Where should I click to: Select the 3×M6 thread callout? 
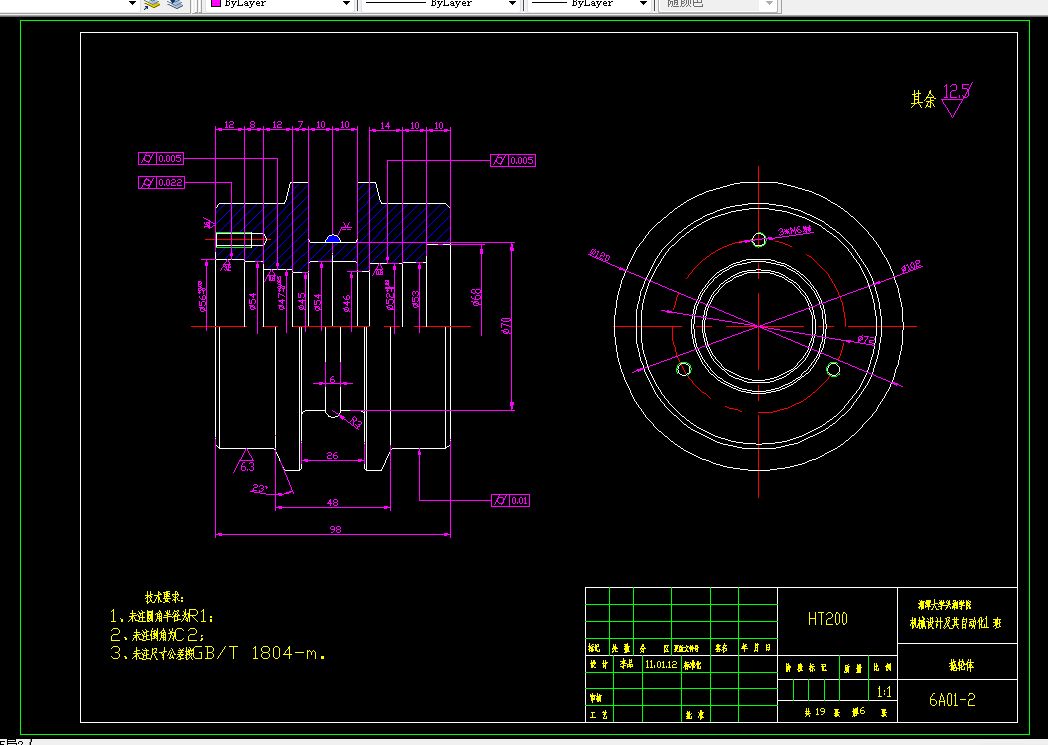pos(795,231)
